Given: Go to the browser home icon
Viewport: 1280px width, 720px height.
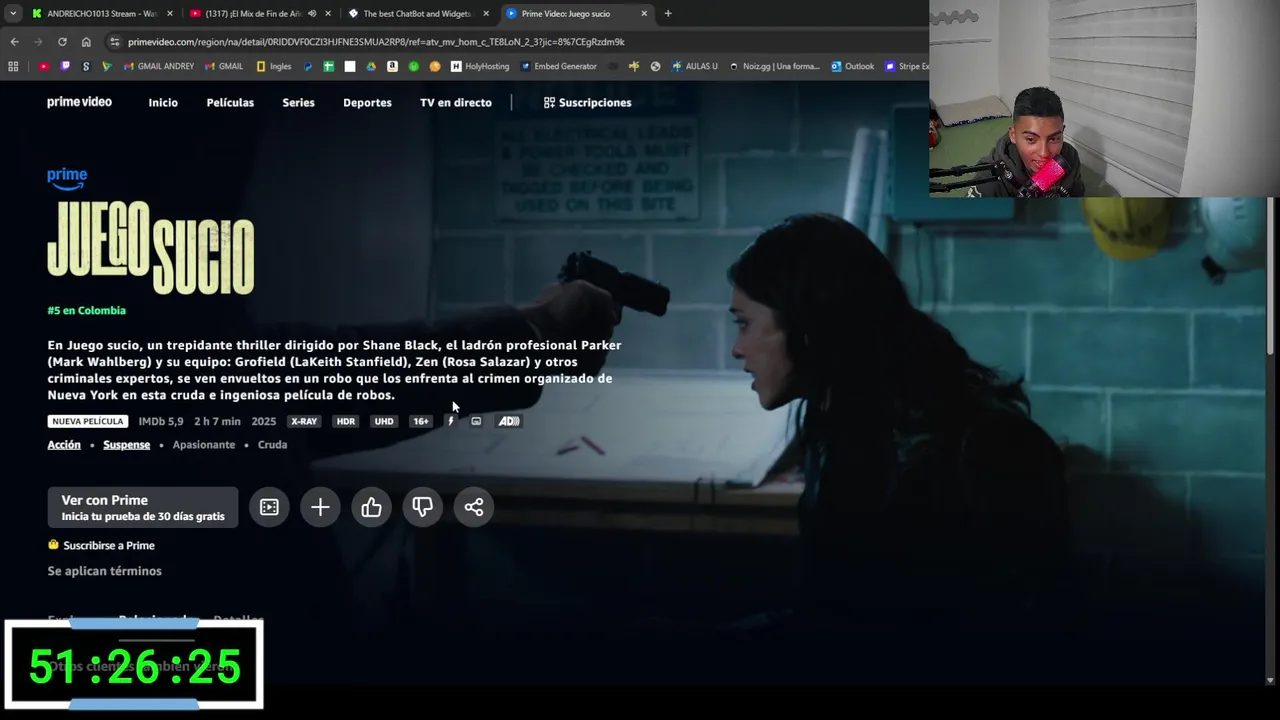Looking at the screenshot, I should 86,42.
